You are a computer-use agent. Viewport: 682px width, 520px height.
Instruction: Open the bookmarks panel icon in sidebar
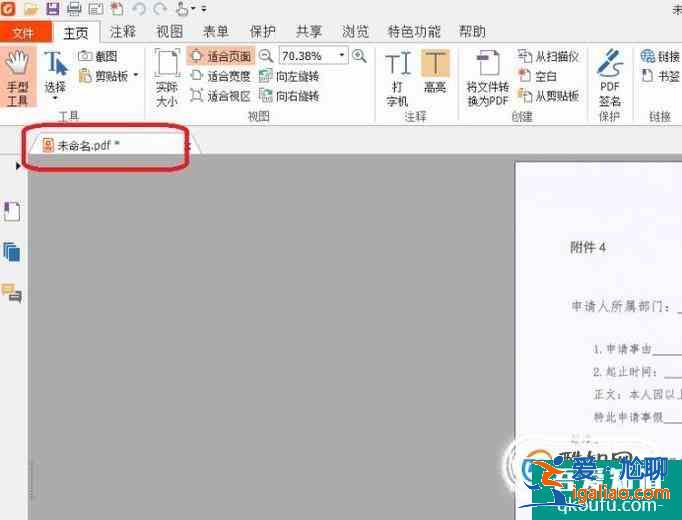[12, 212]
